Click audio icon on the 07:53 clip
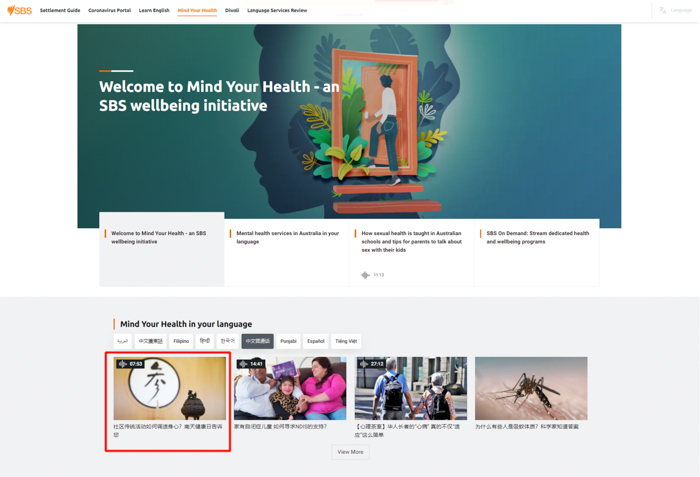 click(x=122, y=364)
